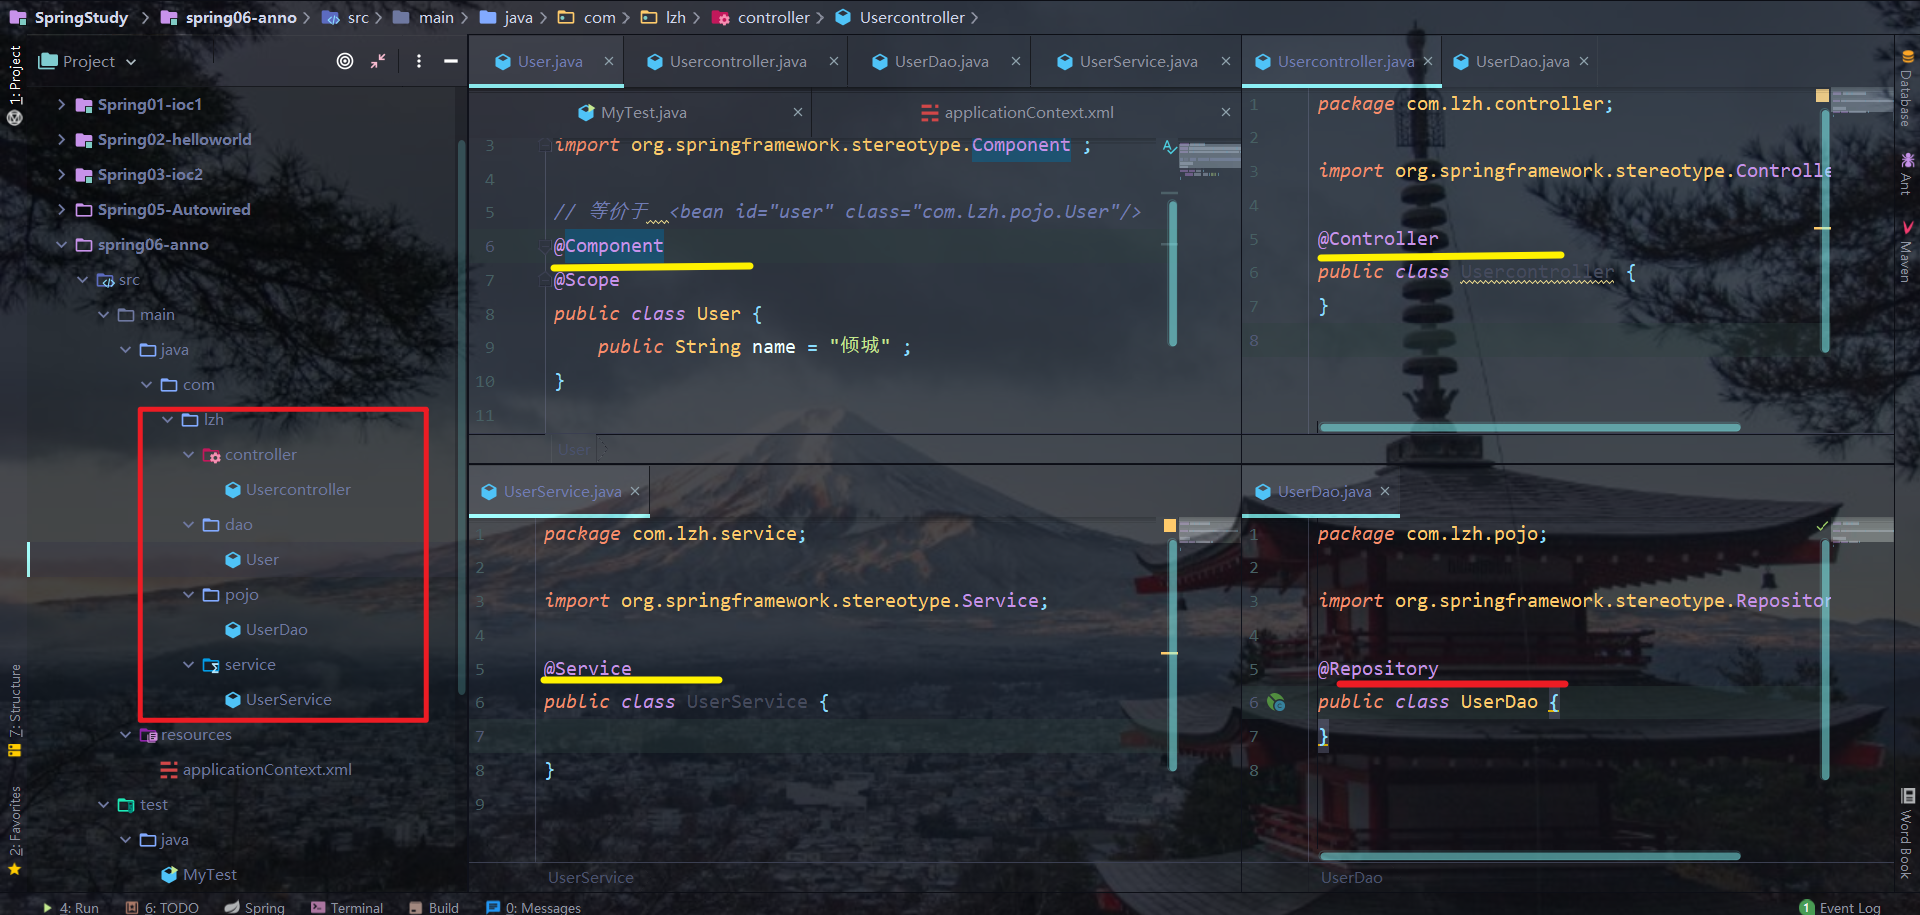Click gutter bean icon on UserDao line 6
The width and height of the screenshot is (1920, 915).
(1276, 702)
